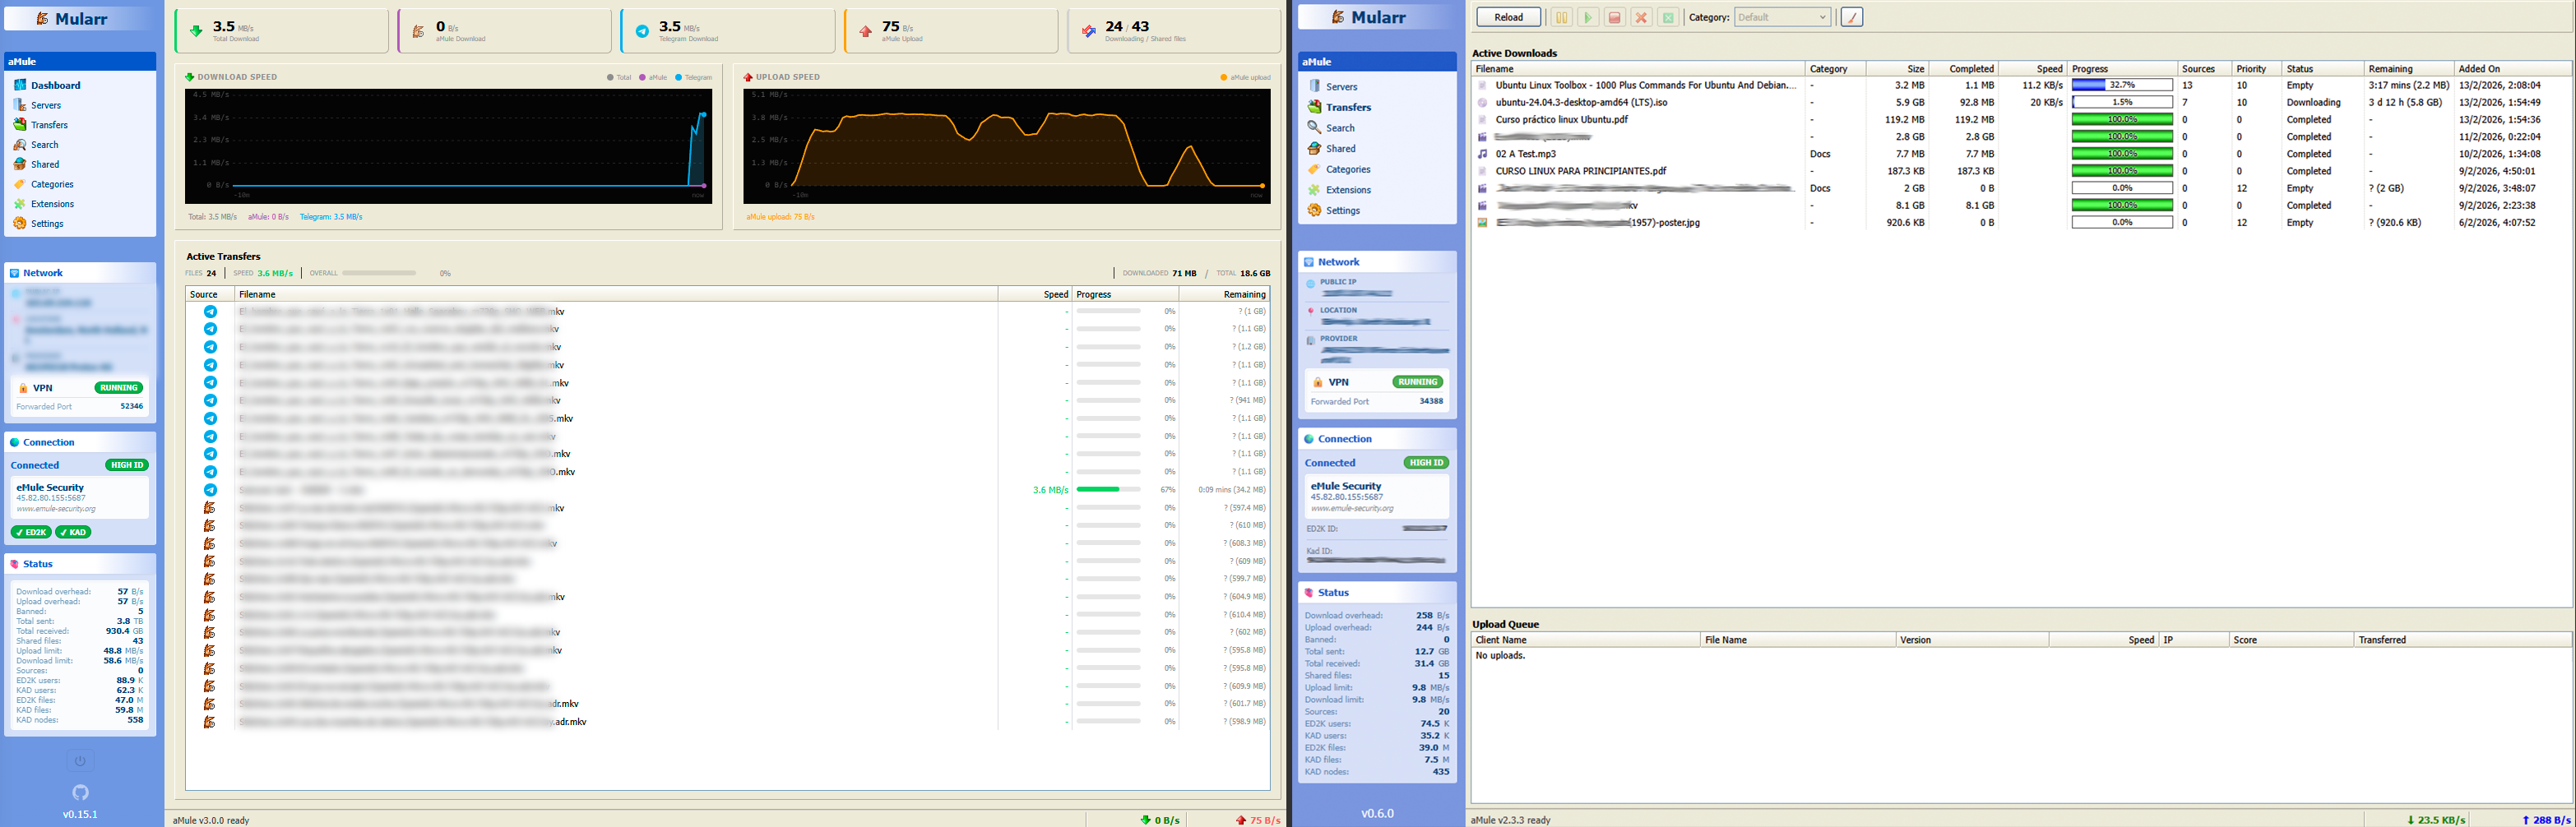Click the aMule Download mule icon card

point(419,31)
